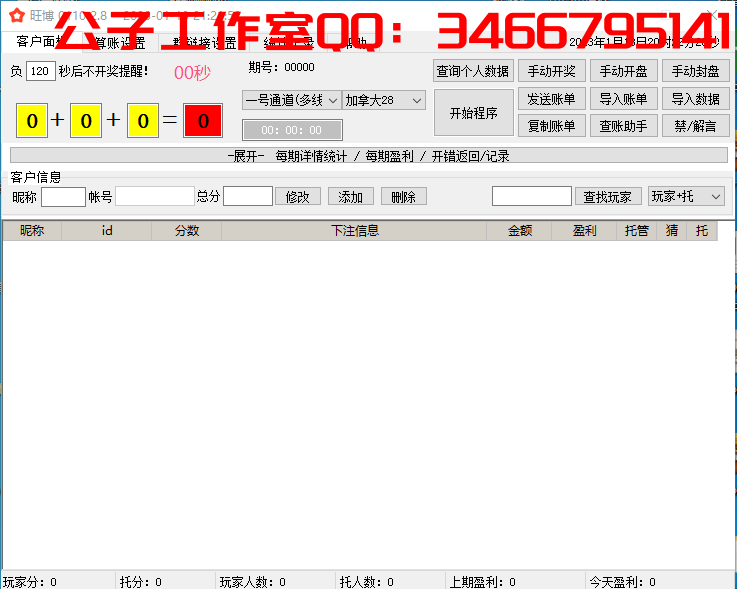737x589 pixels.
Task: Click the 添加 button
Action: pyautogui.click(x=351, y=196)
